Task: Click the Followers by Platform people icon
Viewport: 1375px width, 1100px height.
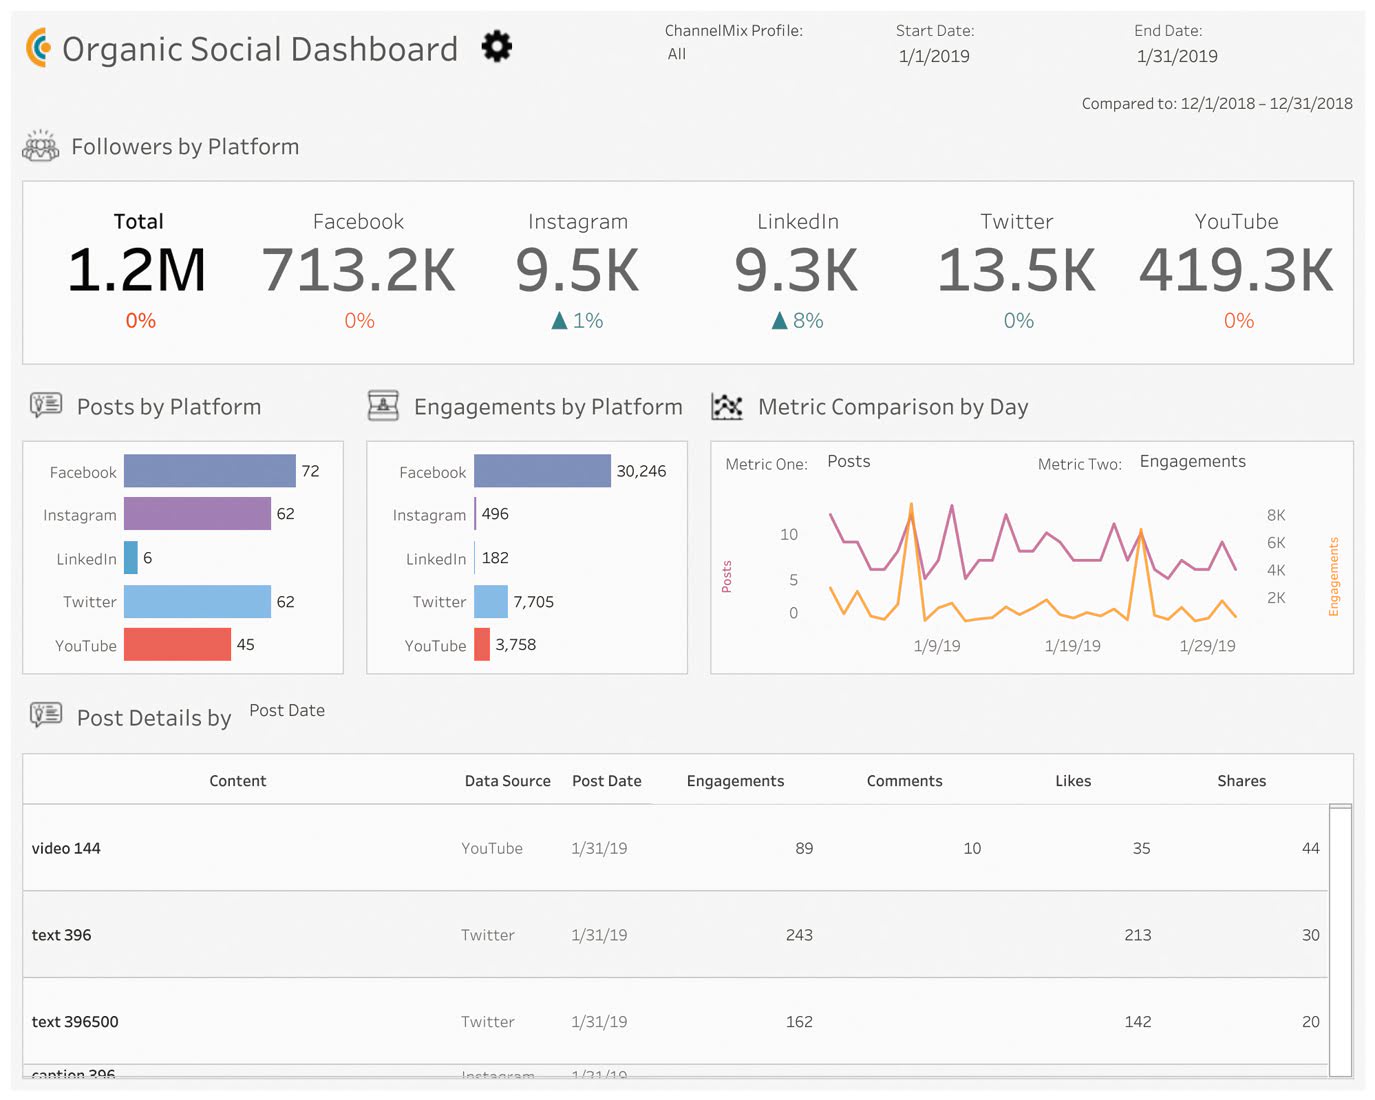Action: tap(41, 146)
